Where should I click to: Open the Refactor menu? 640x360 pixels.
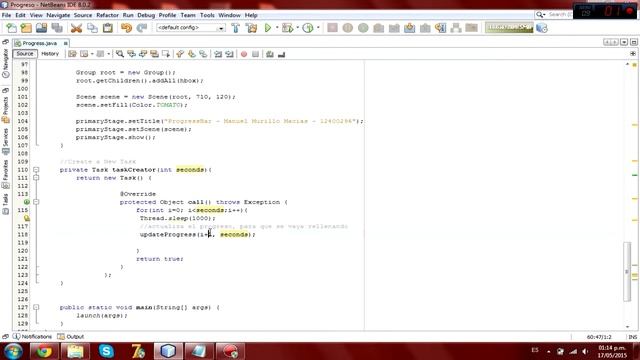point(107,15)
